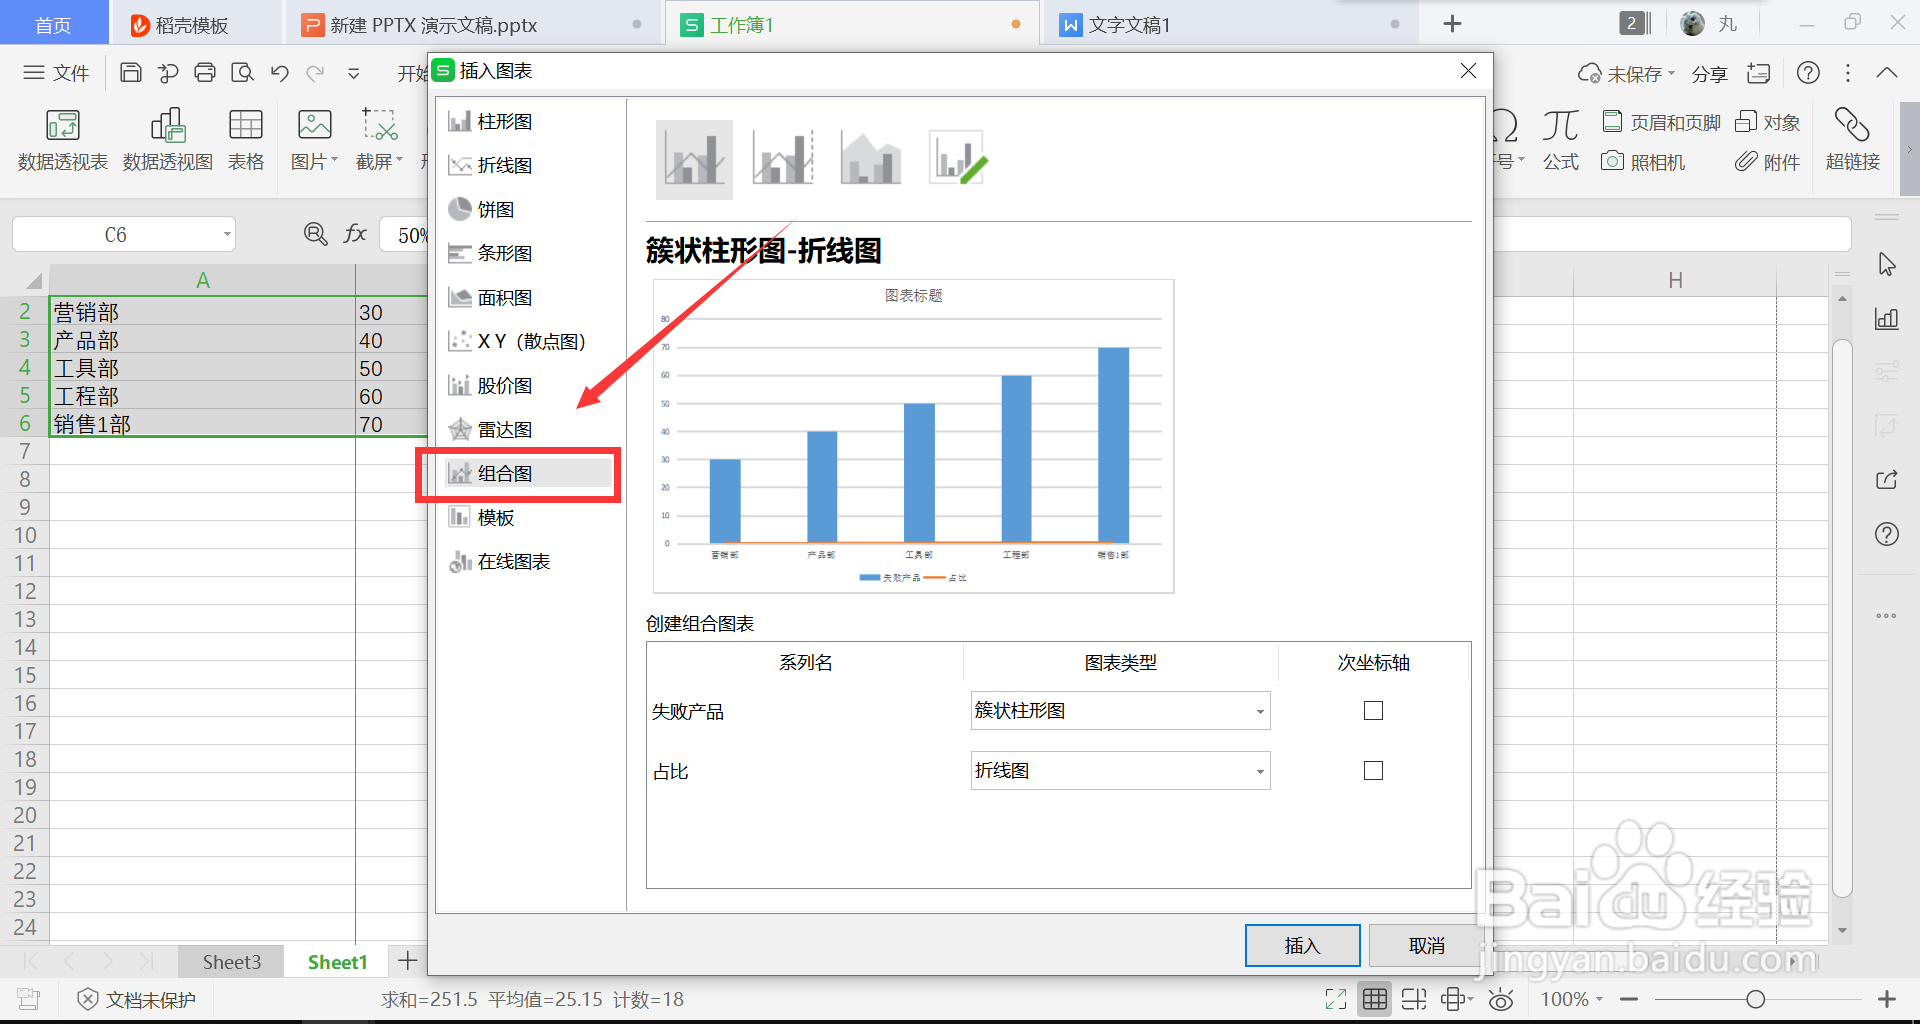1920x1024 pixels.
Task: Click the 表格 ribbon icon
Action: (246, 140)
